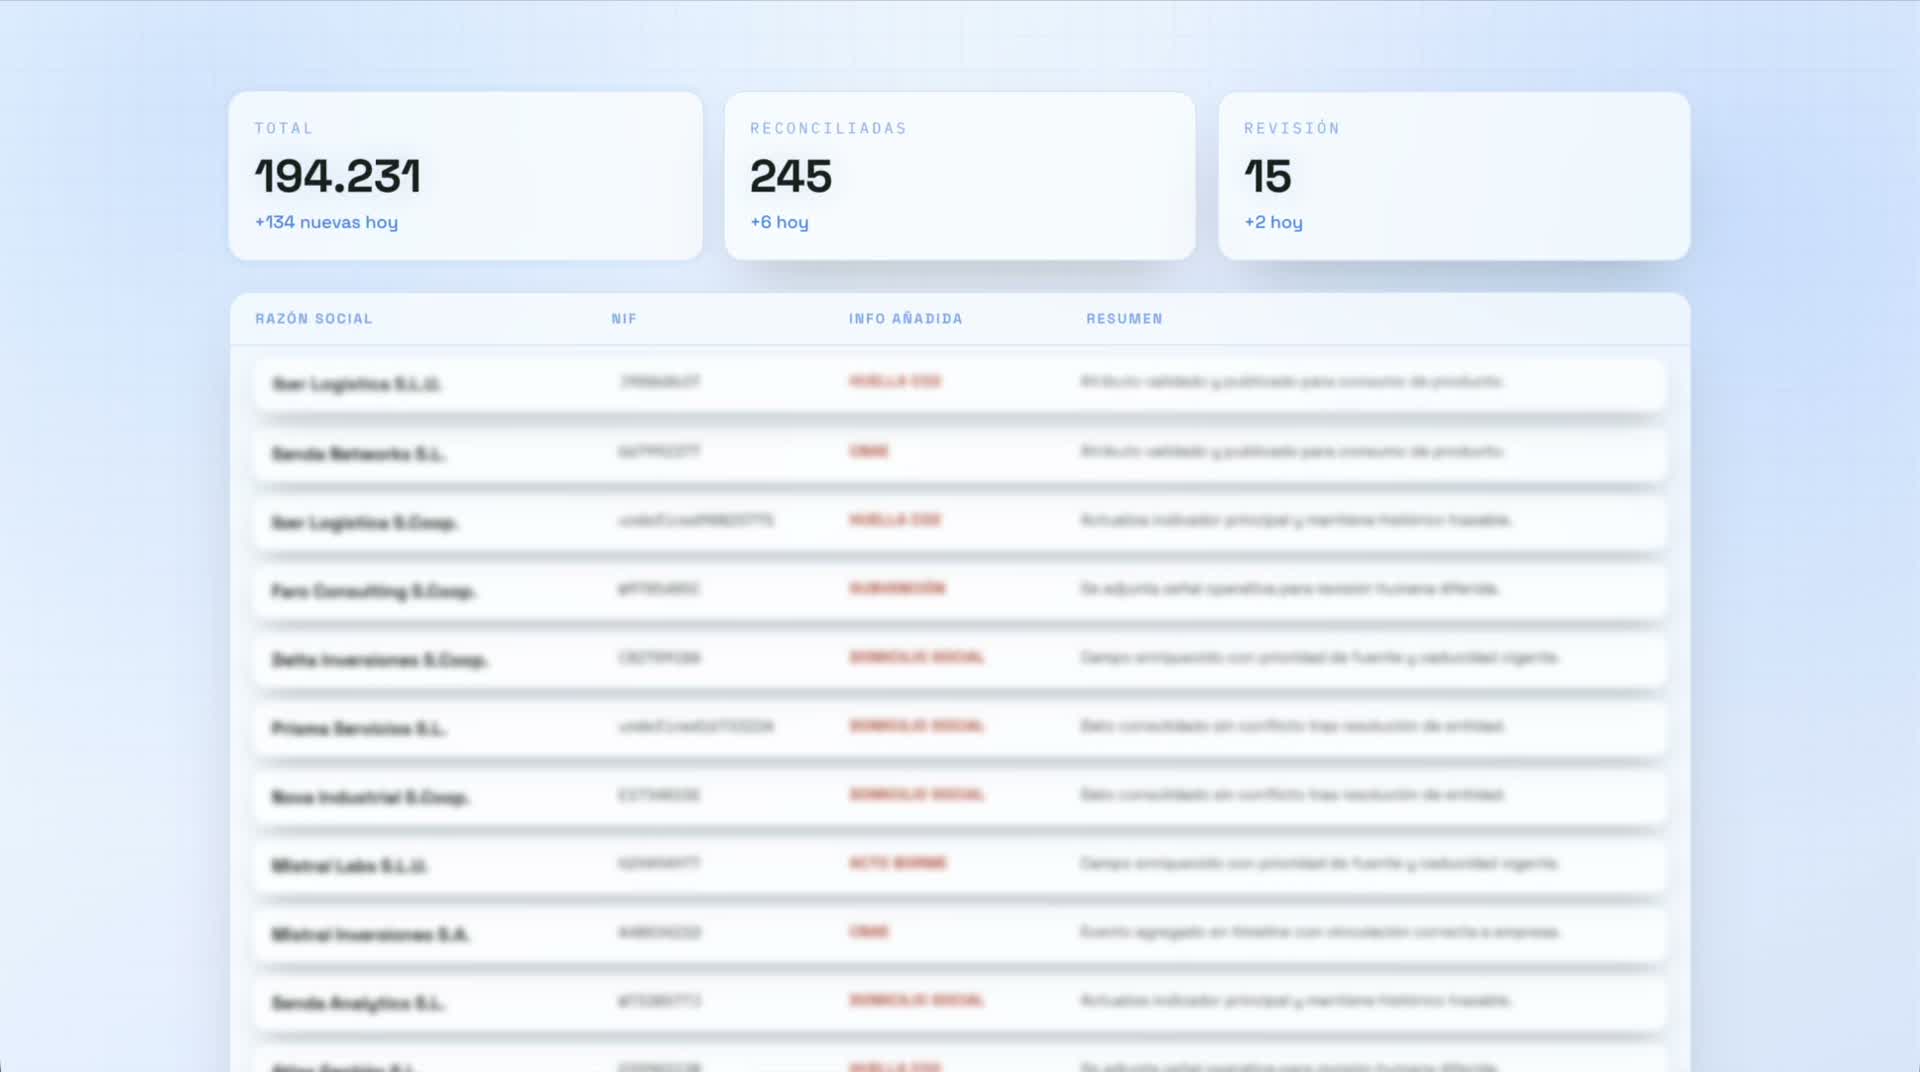Image resolution: width=1920 pixels, height=1072 pixels.
Task: Follow the '+6 hoy' link under Reconciliadas
Action: pyautogui.click(x=779, y=222)
